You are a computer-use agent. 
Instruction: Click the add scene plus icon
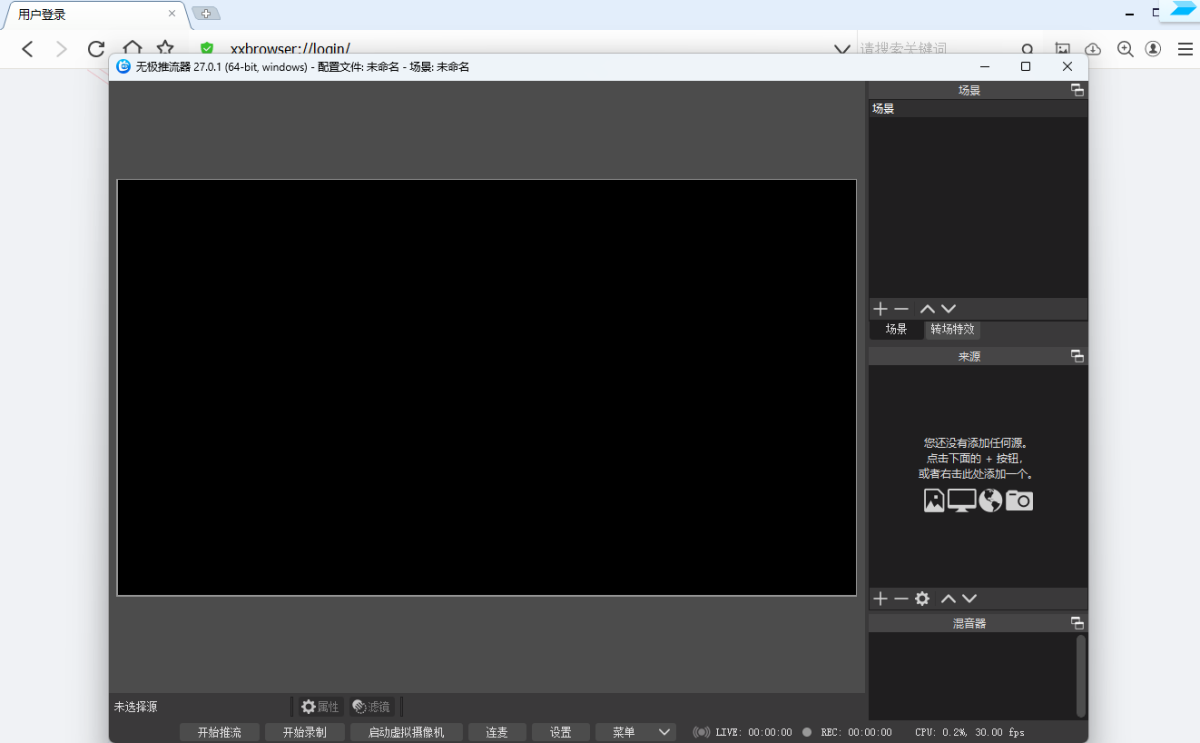880,309
